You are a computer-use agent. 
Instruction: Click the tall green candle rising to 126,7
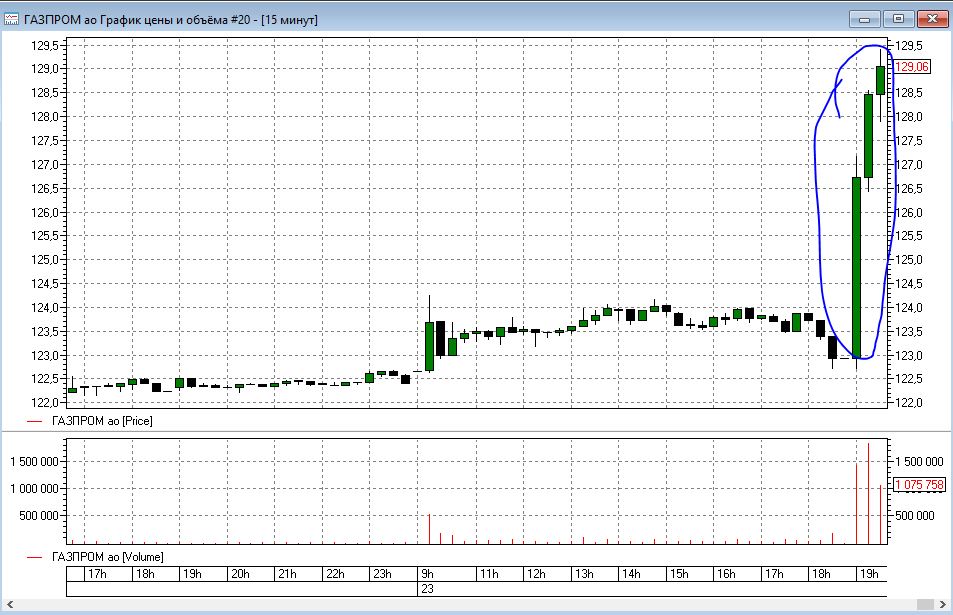[857, 267]
